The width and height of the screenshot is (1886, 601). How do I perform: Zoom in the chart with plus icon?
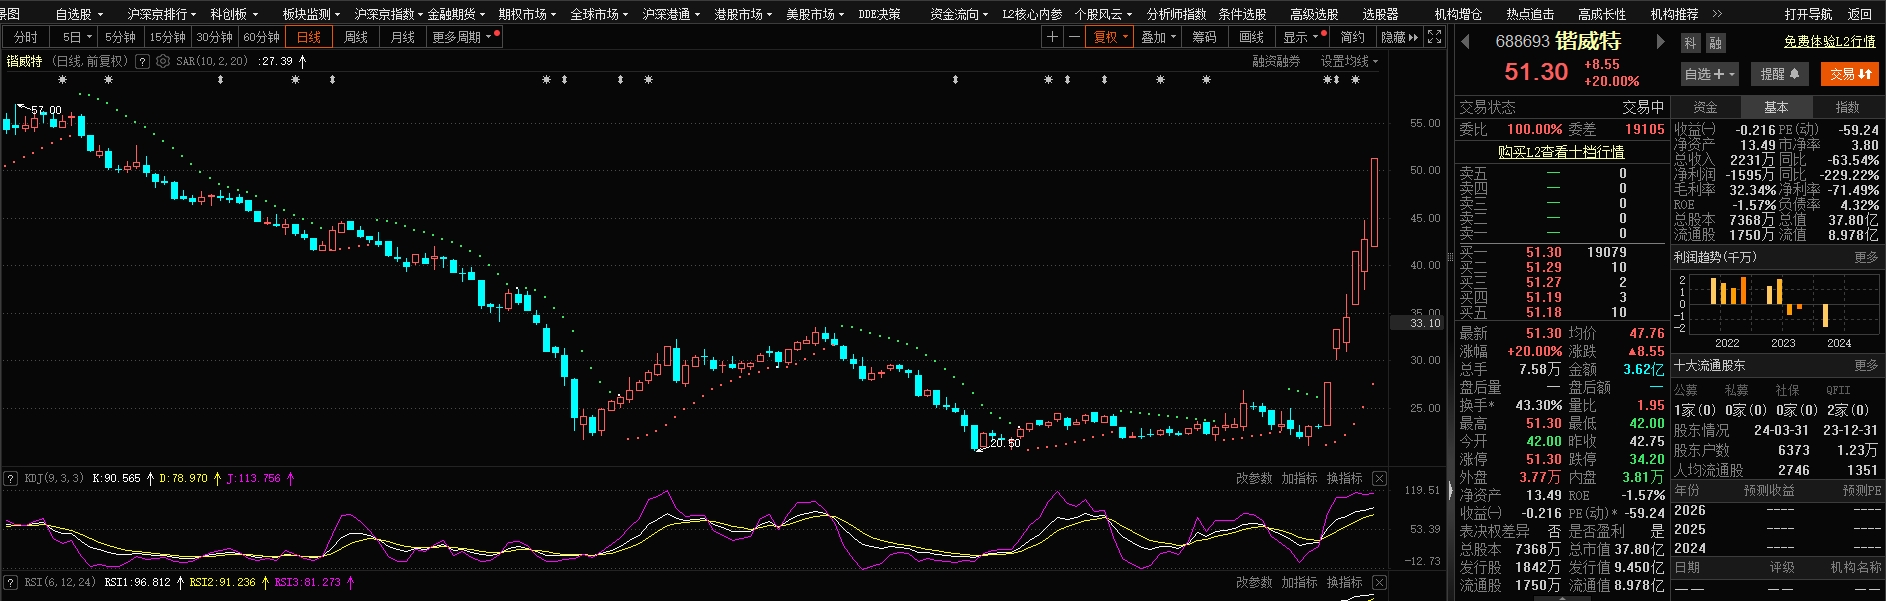[x=1052, y=37]
